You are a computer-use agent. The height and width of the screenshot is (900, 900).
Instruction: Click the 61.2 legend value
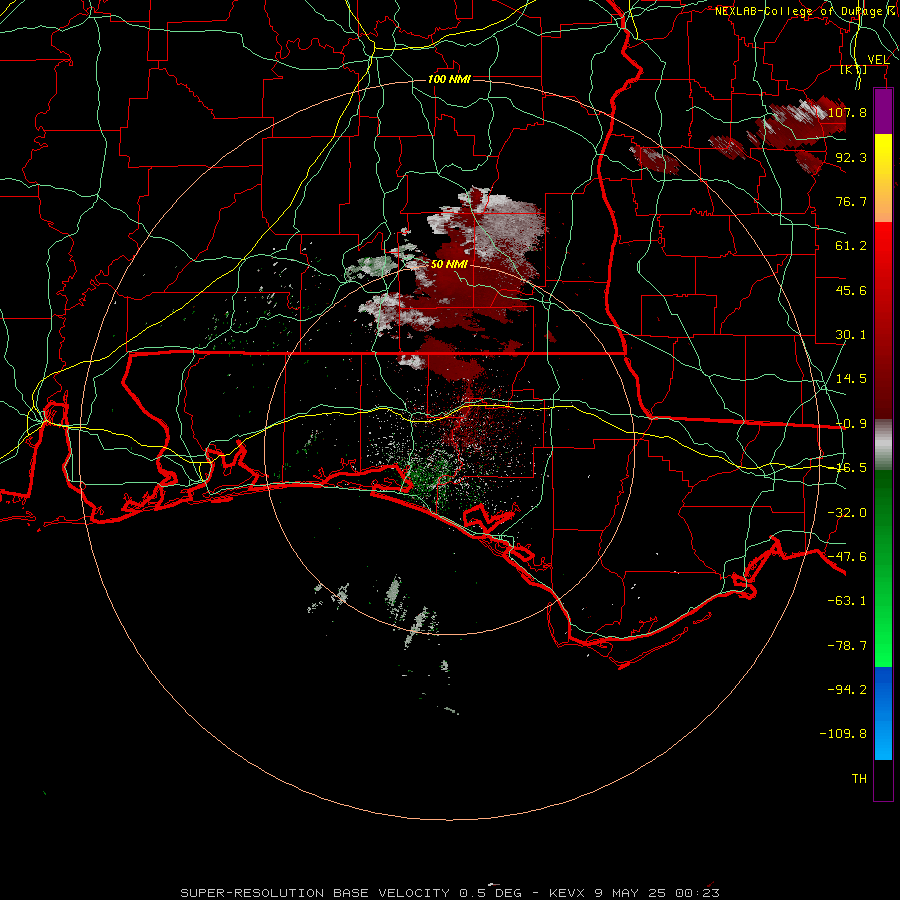(x=851, y=246)
